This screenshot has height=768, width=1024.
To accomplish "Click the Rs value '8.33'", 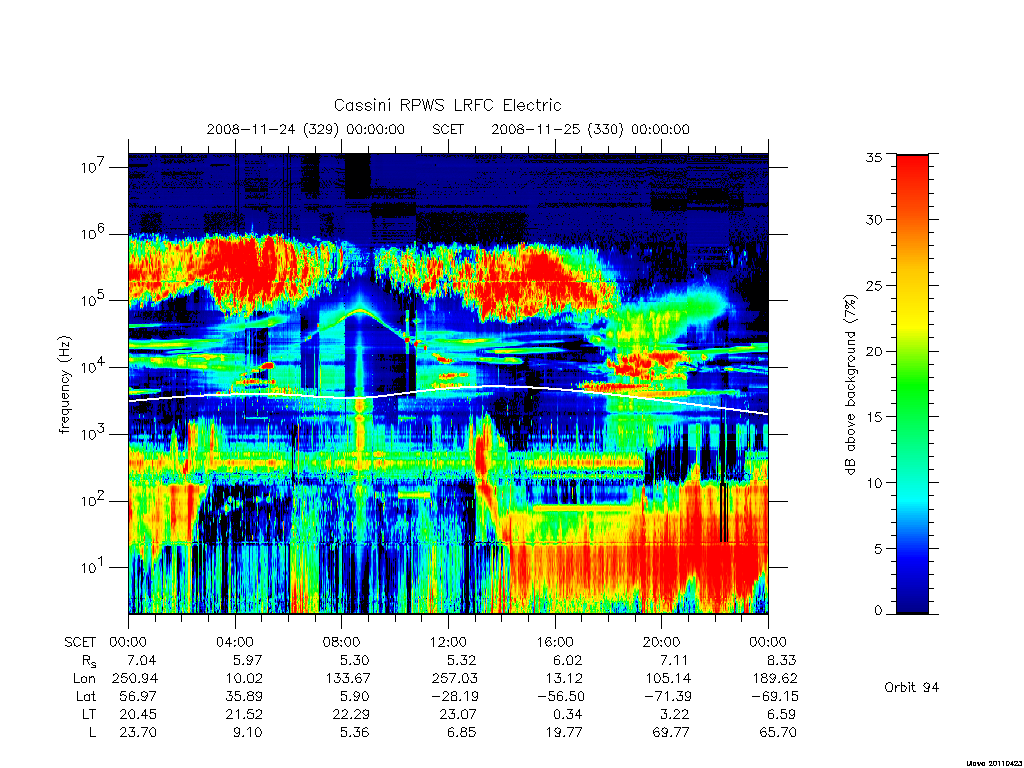I will (781, 660).
